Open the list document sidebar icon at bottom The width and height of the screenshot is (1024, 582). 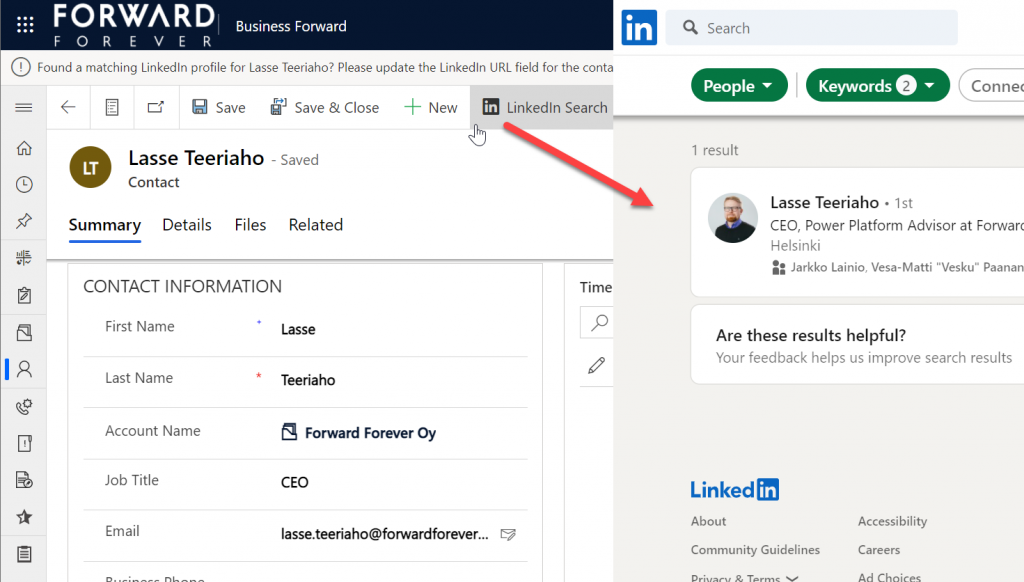(24, 554)
